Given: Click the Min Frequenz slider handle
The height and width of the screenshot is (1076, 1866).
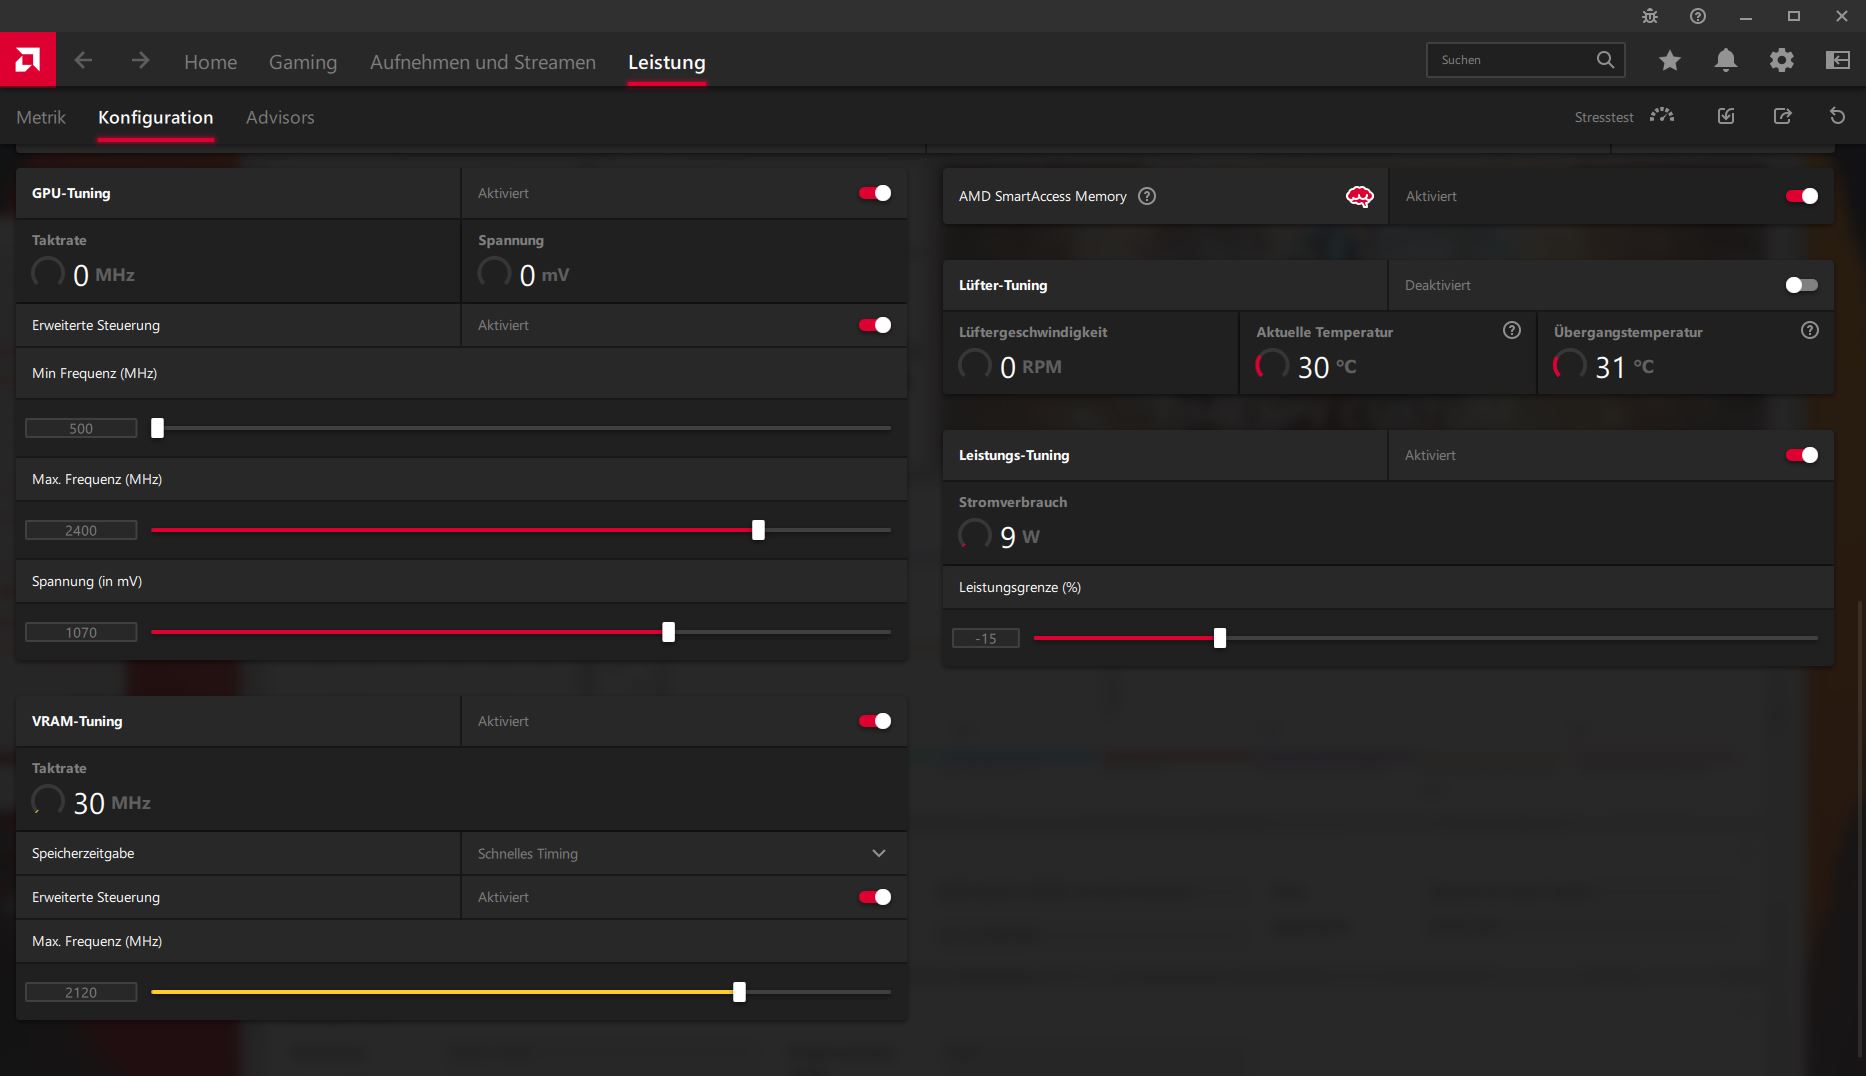Looking at the screenshot, I should [x=157, y=428].
